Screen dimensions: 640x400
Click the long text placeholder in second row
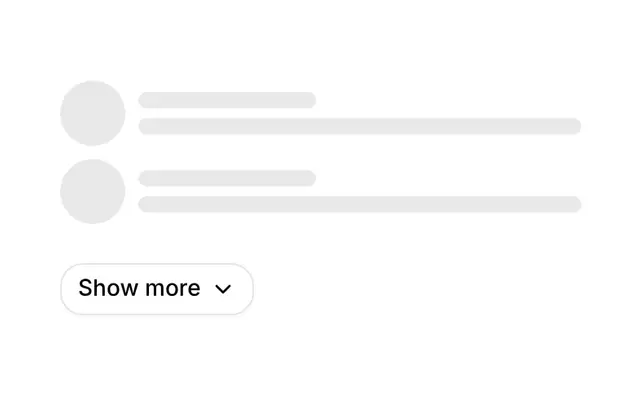pyautogui.click(x=360, y=204)
